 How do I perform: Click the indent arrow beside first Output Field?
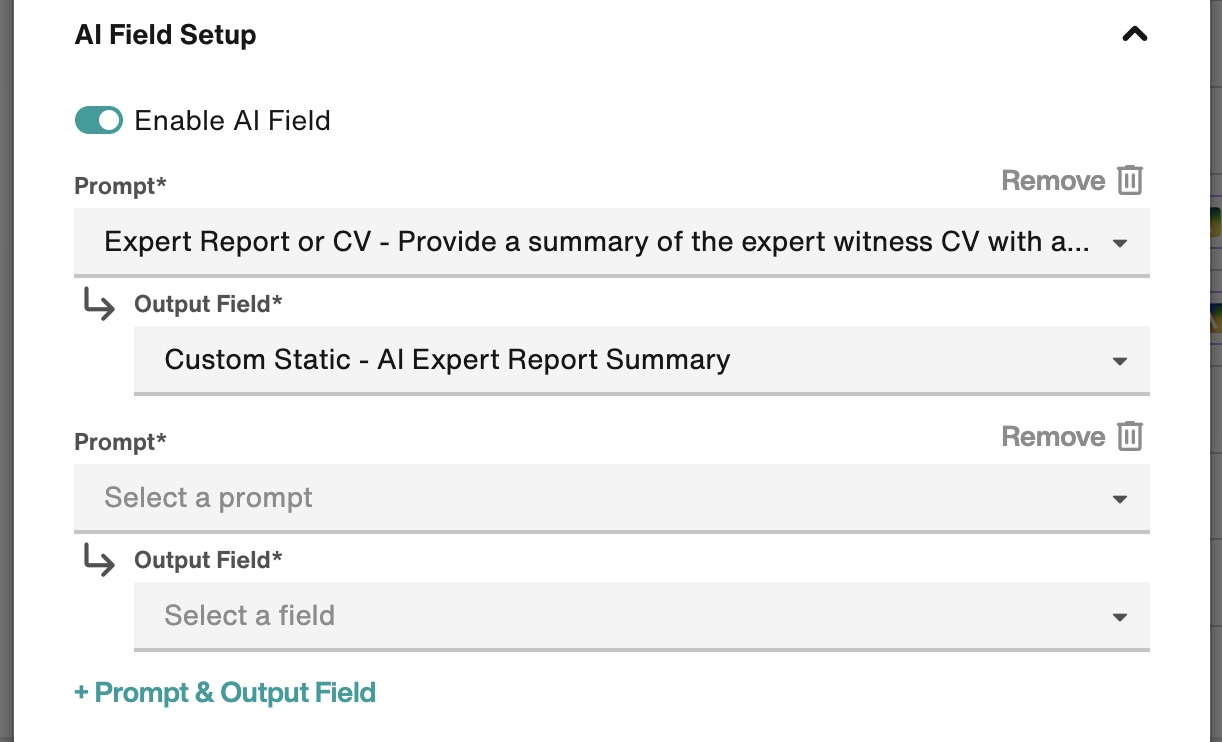click(x=99, y=306)
